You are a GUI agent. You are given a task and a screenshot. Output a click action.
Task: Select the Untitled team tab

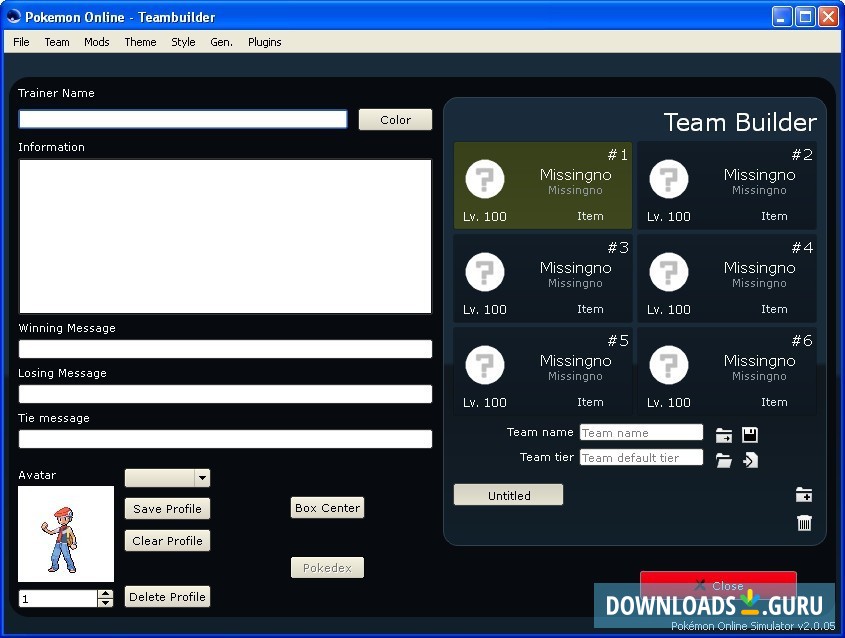(509, 495)
